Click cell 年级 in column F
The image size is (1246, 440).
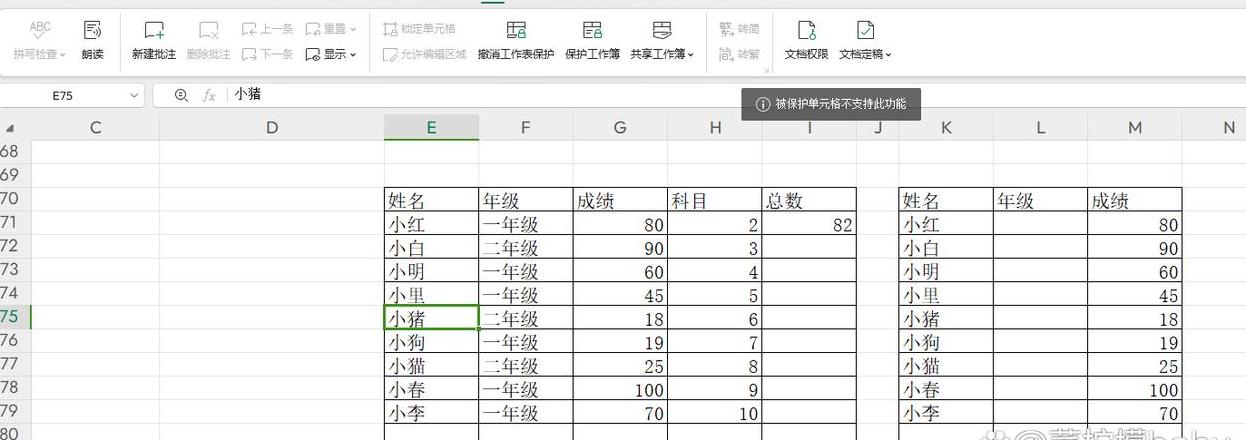pos(525,199)
